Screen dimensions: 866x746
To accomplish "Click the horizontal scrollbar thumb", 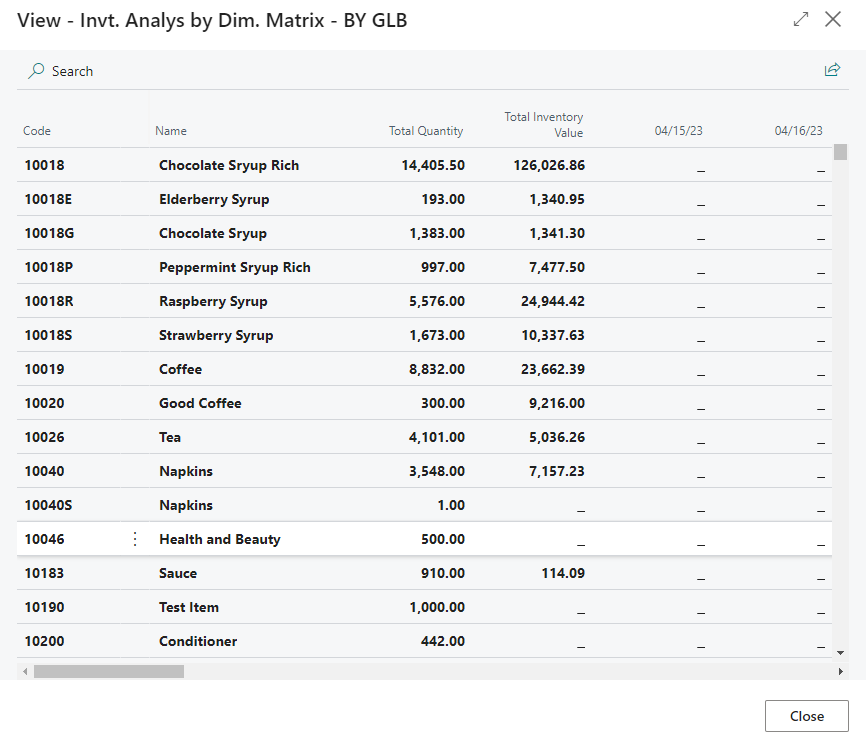I will point(108,672).
